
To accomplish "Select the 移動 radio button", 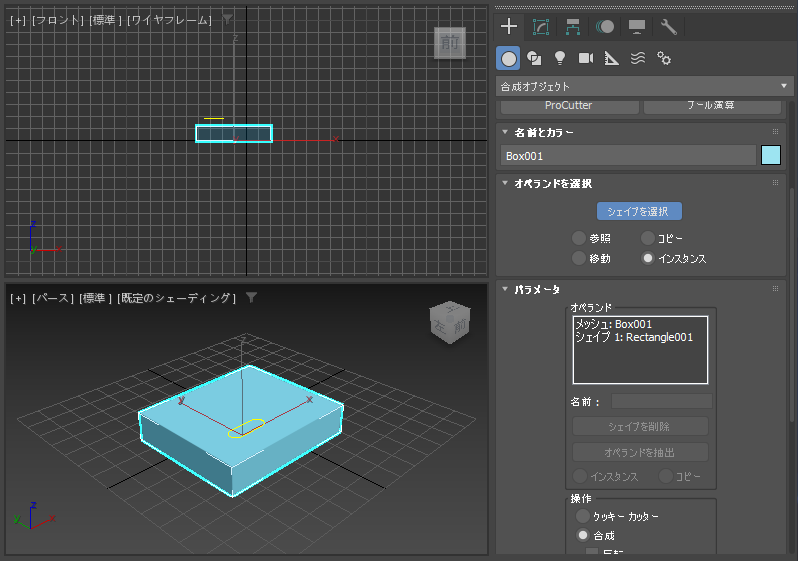I will (579, 258).
